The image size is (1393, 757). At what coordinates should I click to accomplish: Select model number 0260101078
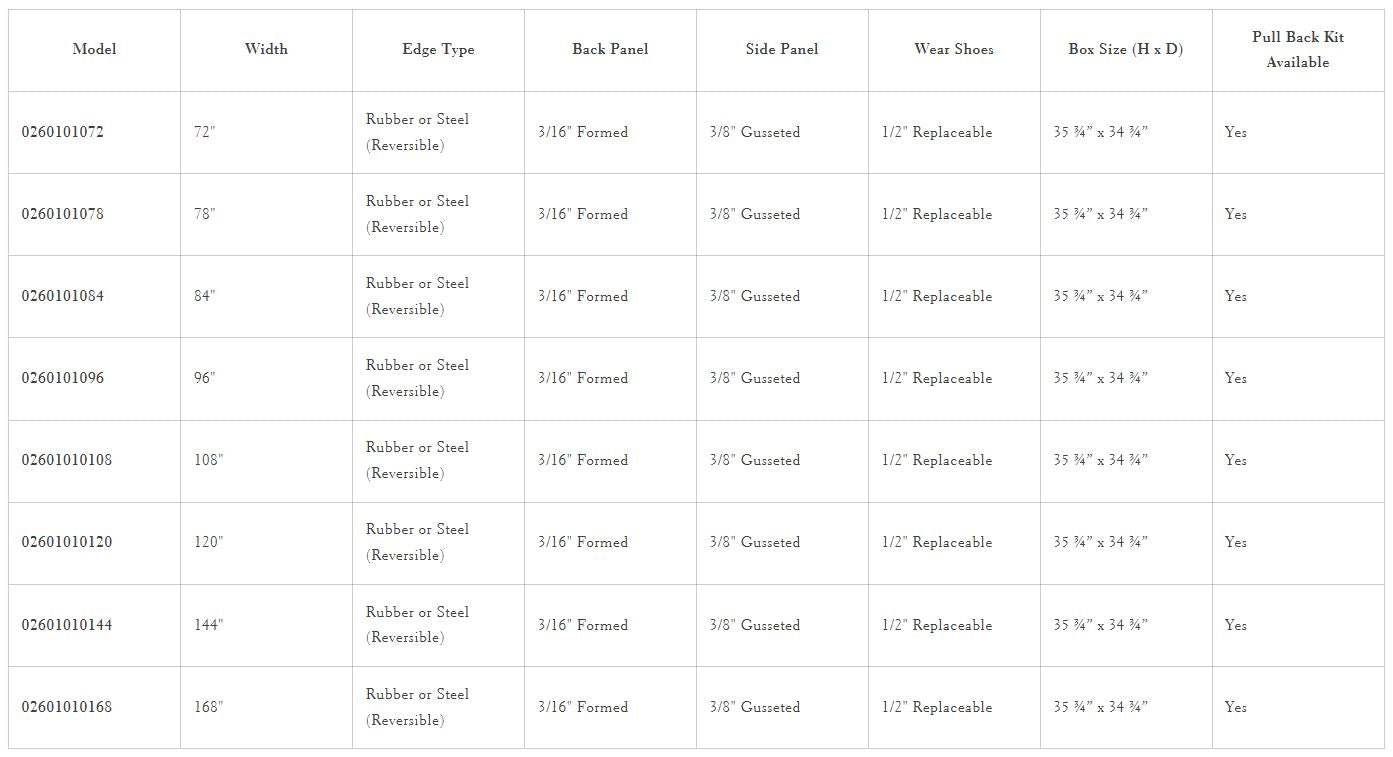point(63,214)
